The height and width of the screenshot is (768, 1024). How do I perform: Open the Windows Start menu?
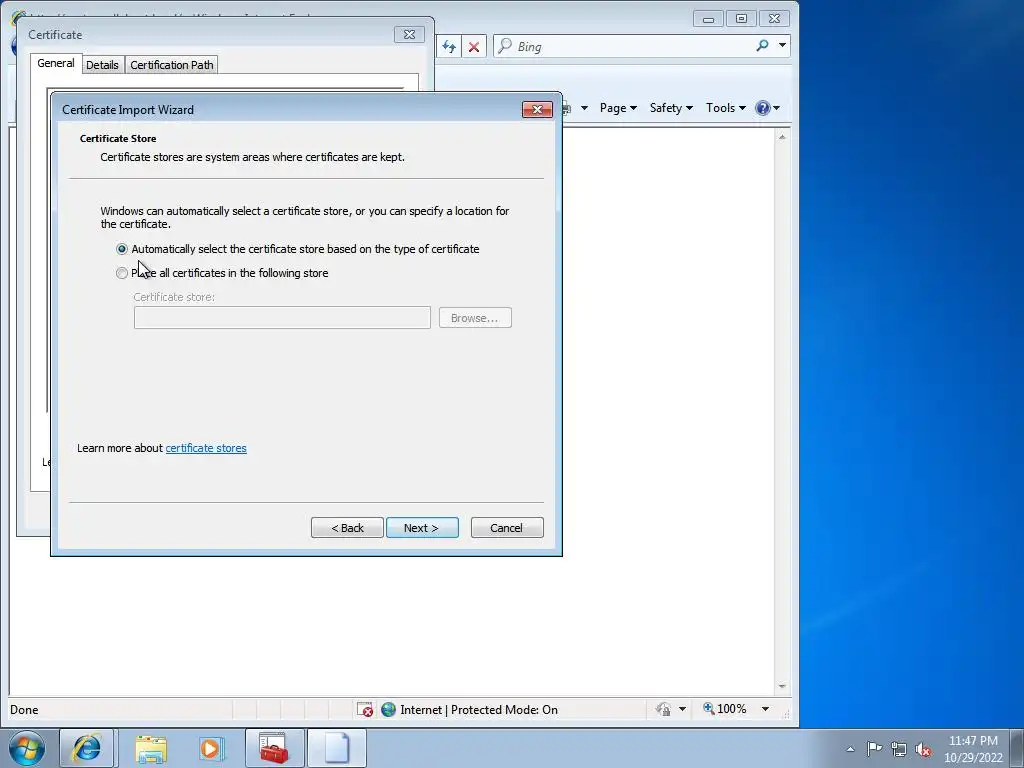pos(27,748)
